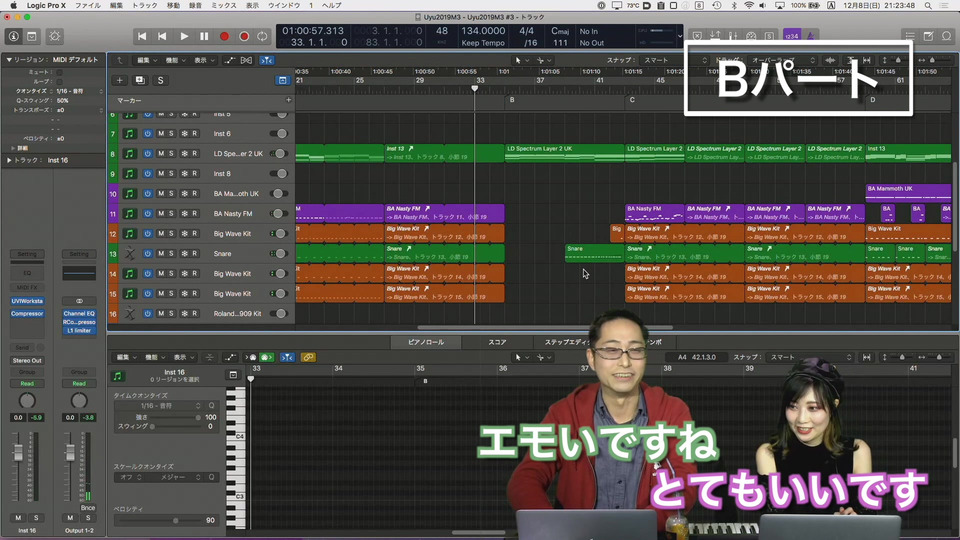Click Collapse Mode button in Piano Roll toolbar
This screenshot has width=960, height=540.
(209, 357)
